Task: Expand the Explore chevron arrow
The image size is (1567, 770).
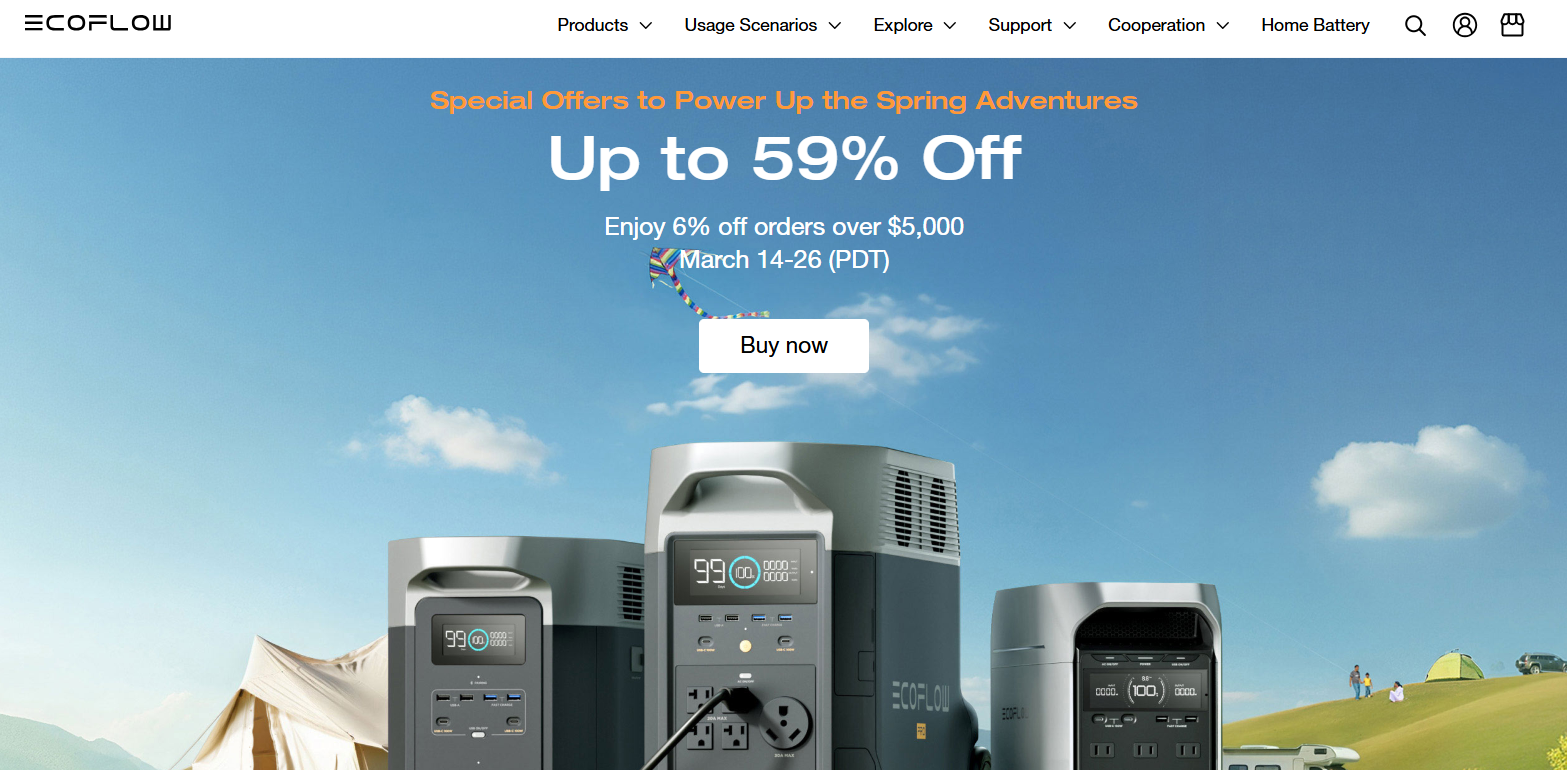Action: (x=949, y=26)
